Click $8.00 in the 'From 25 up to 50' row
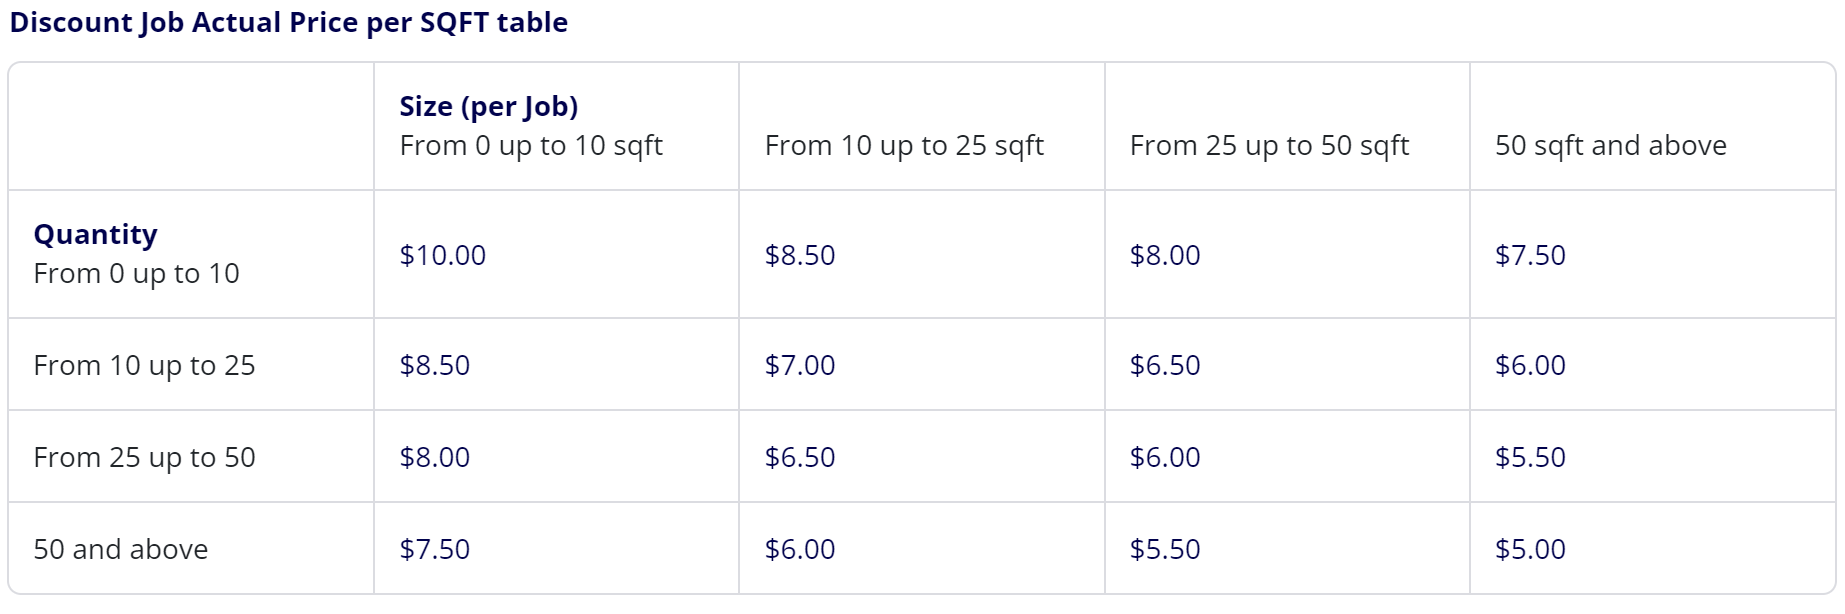 435,457
